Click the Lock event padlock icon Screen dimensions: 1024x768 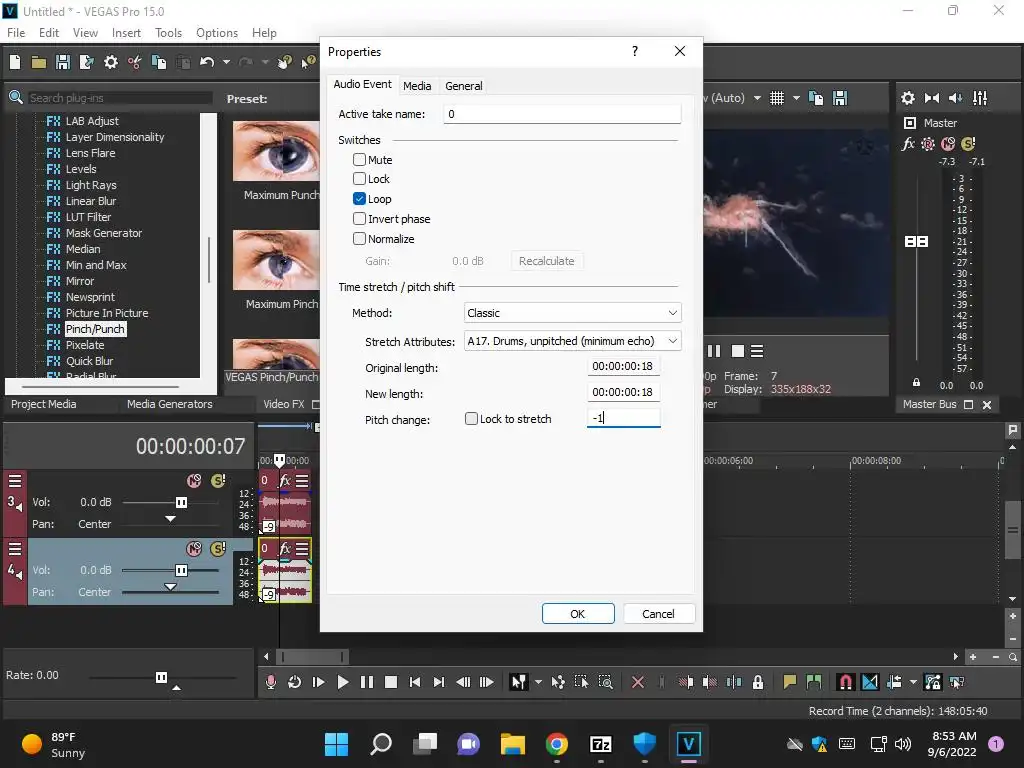(758, 682)
